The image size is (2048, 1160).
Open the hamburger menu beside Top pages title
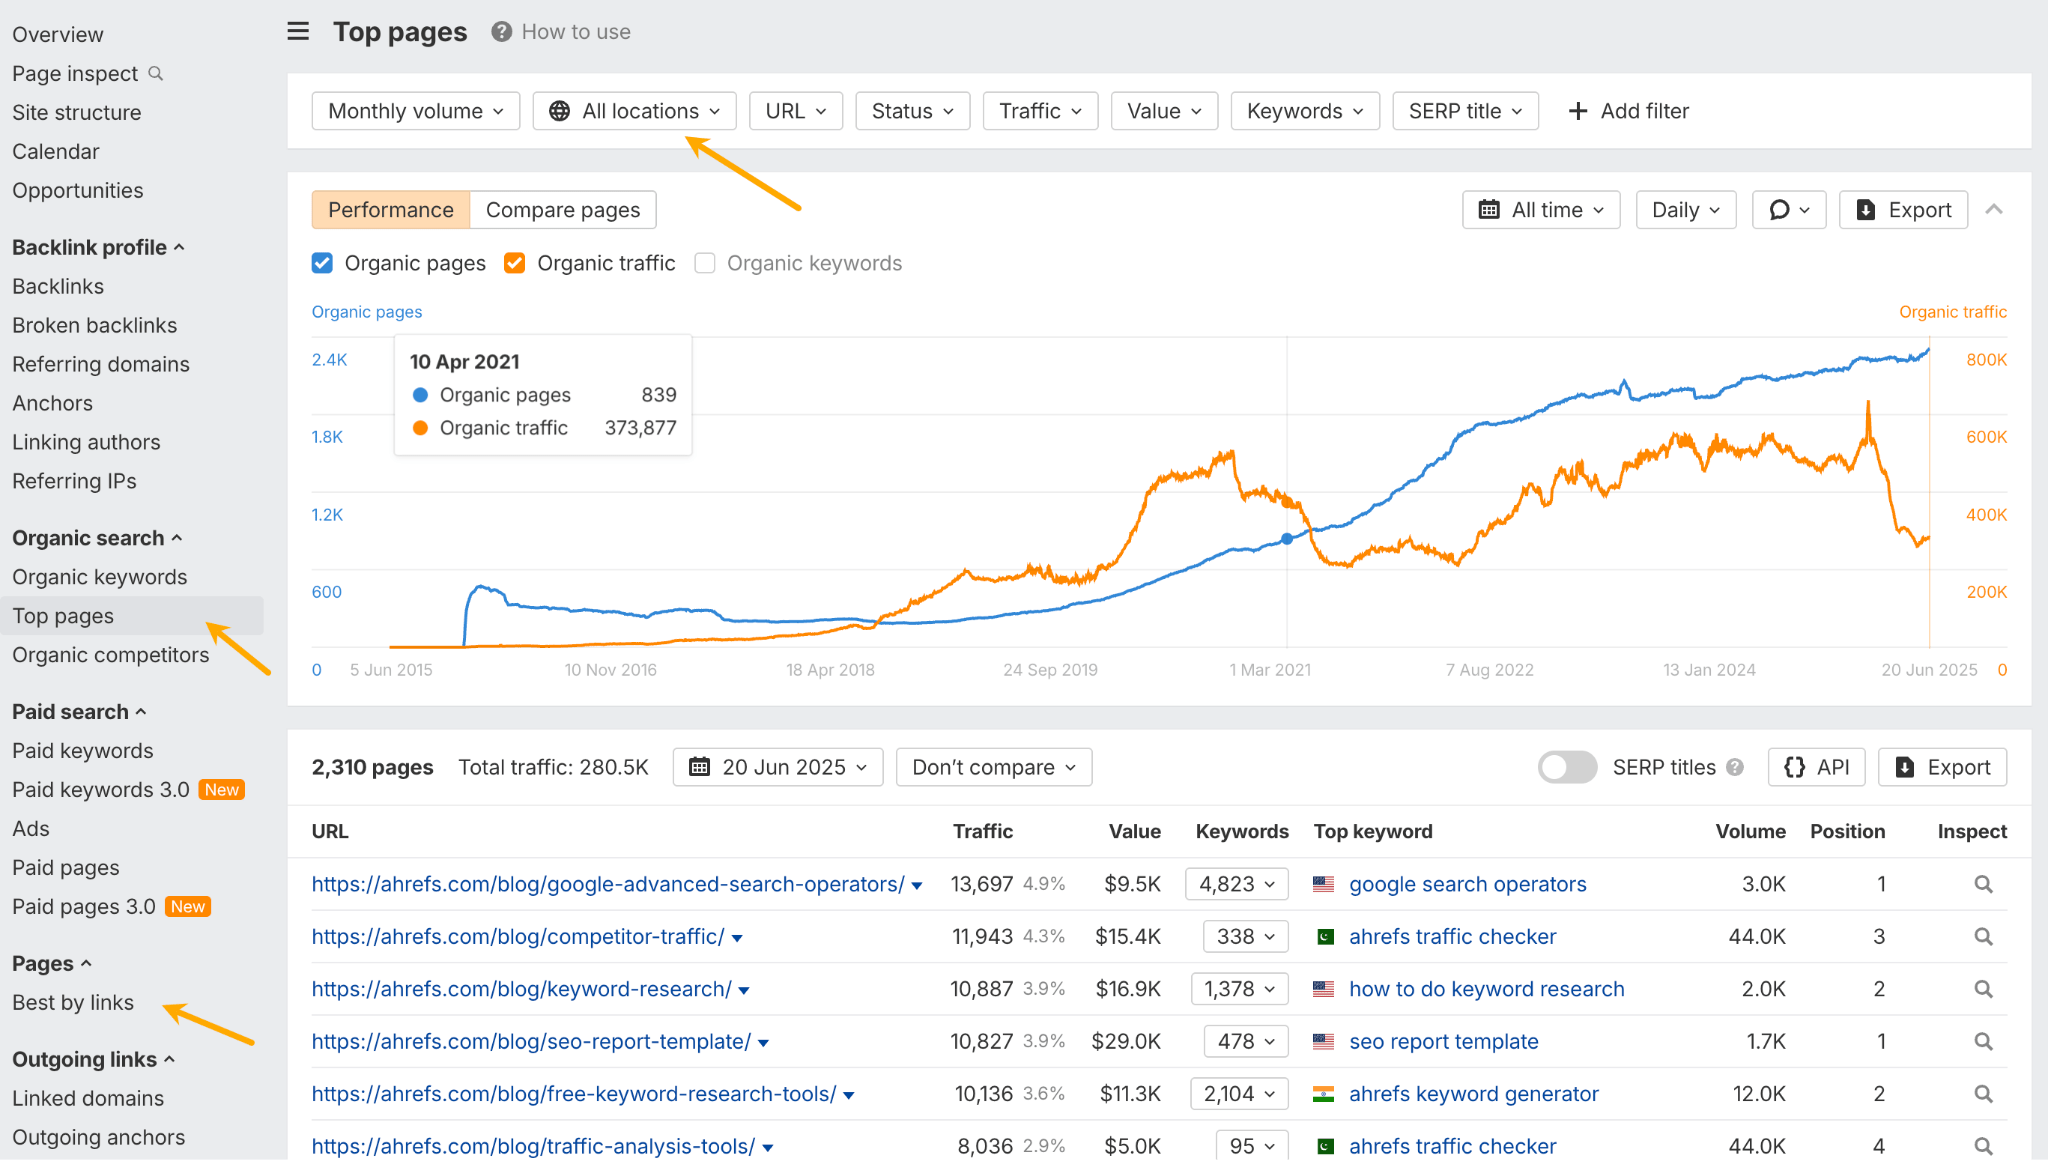pyautogui.click(x=297, y=31)
